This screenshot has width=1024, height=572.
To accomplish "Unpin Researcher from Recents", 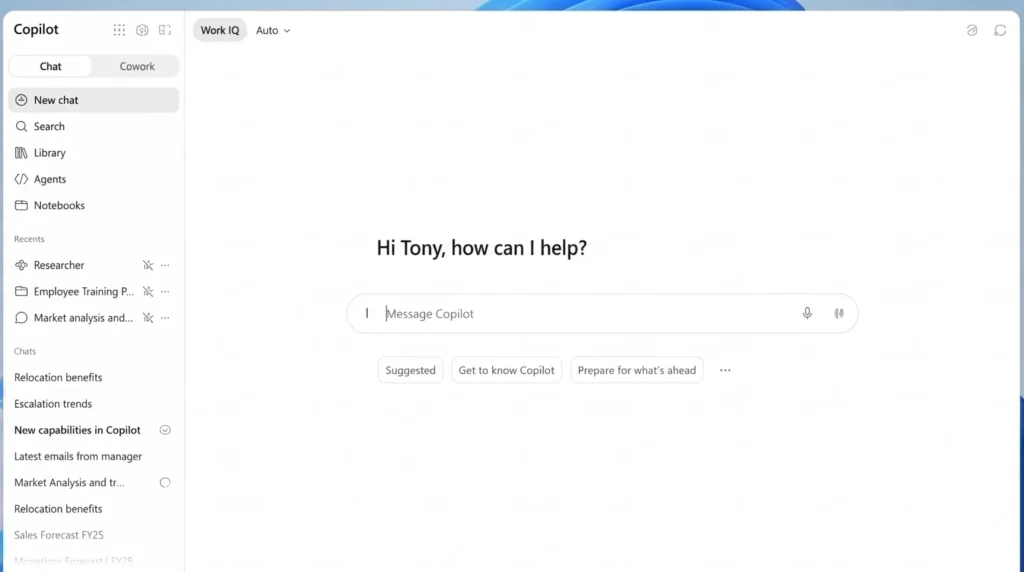I will pos(148,265).
